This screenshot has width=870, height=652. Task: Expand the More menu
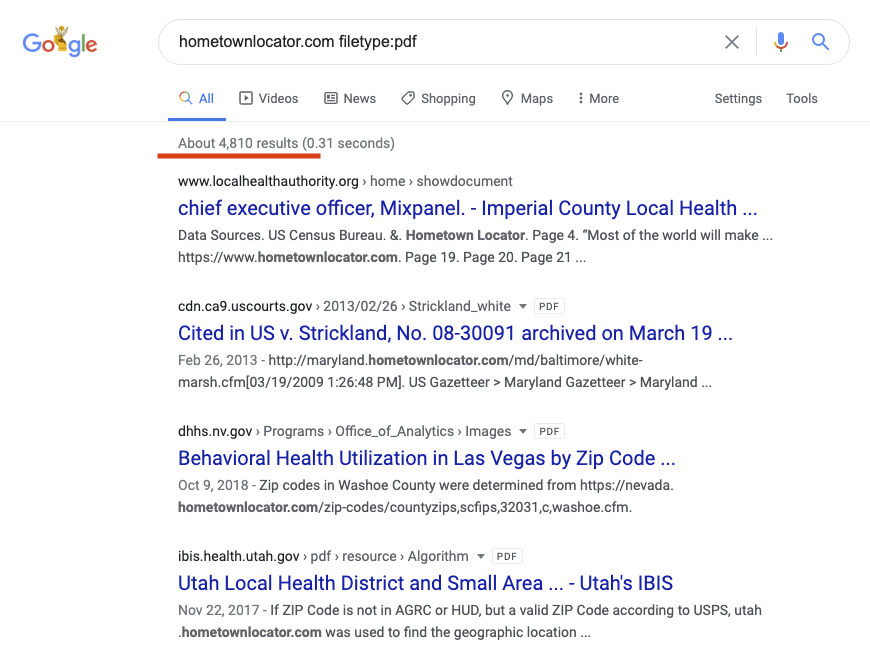pyautogui.click(x=598, y=98)
